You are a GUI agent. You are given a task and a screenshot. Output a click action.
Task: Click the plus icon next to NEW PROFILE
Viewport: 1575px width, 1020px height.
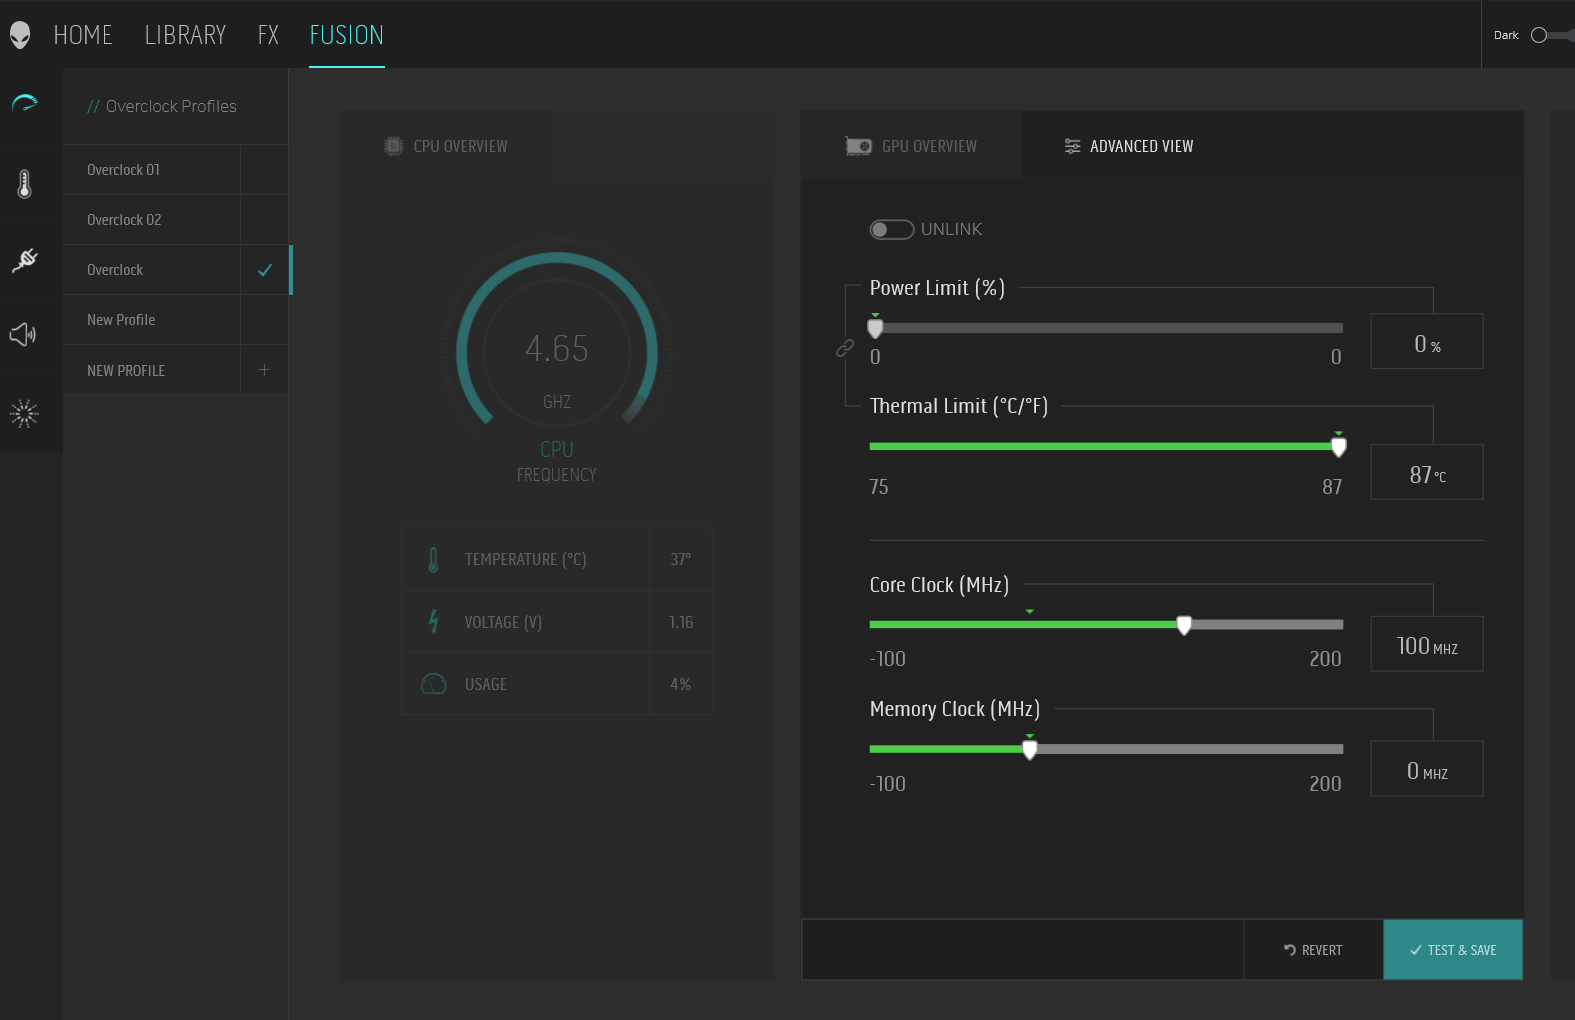pyautogui.click(x=264, y=370)
